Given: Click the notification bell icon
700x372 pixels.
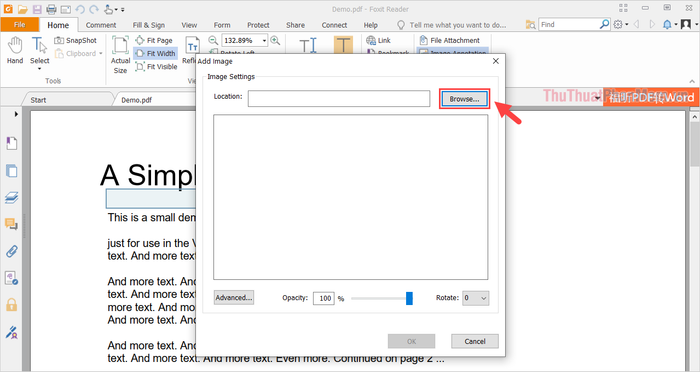Looking at the screenshot, I should [x=667, y=25].
